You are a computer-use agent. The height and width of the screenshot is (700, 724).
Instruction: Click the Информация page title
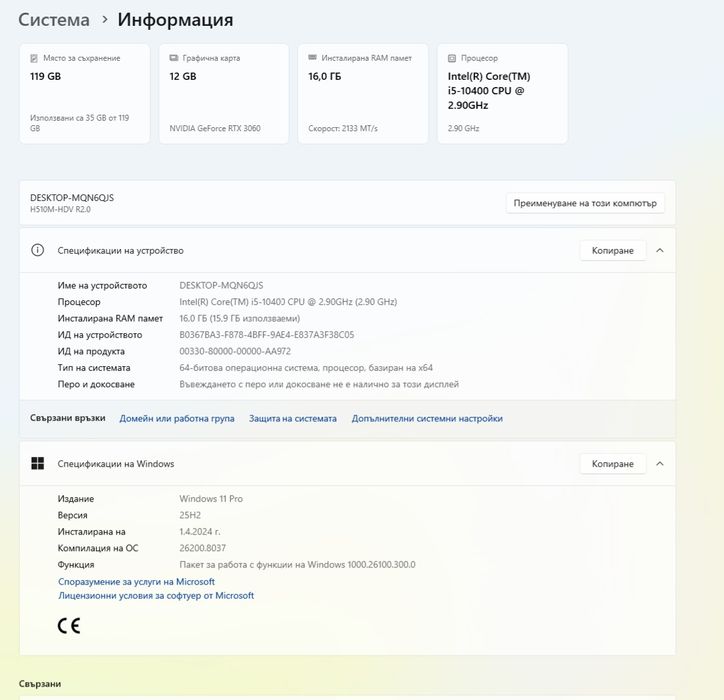point(175,20)
